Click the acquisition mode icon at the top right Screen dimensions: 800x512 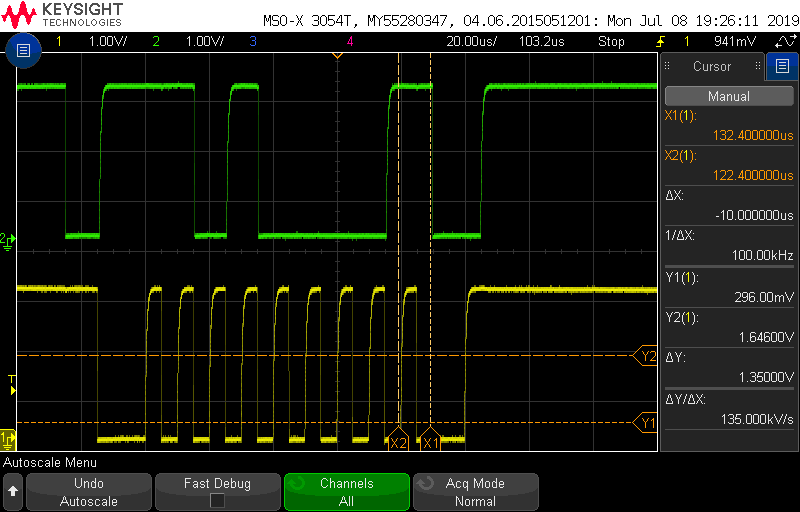(x=785, y=41)
